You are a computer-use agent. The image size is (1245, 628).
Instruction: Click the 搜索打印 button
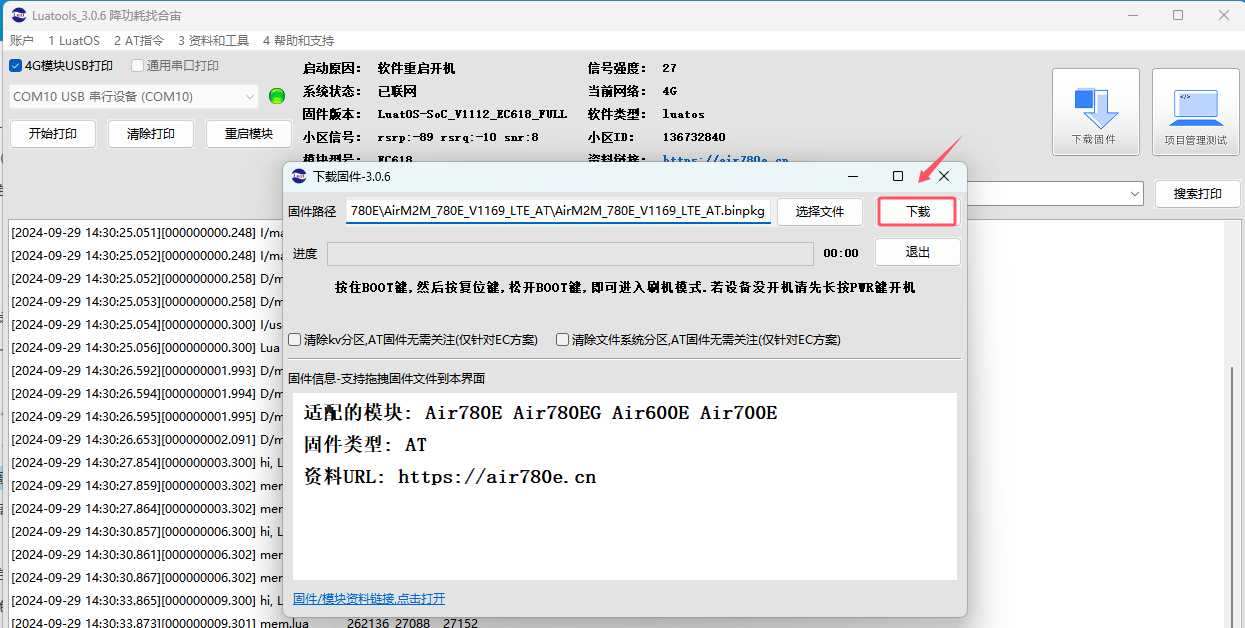1198,194
